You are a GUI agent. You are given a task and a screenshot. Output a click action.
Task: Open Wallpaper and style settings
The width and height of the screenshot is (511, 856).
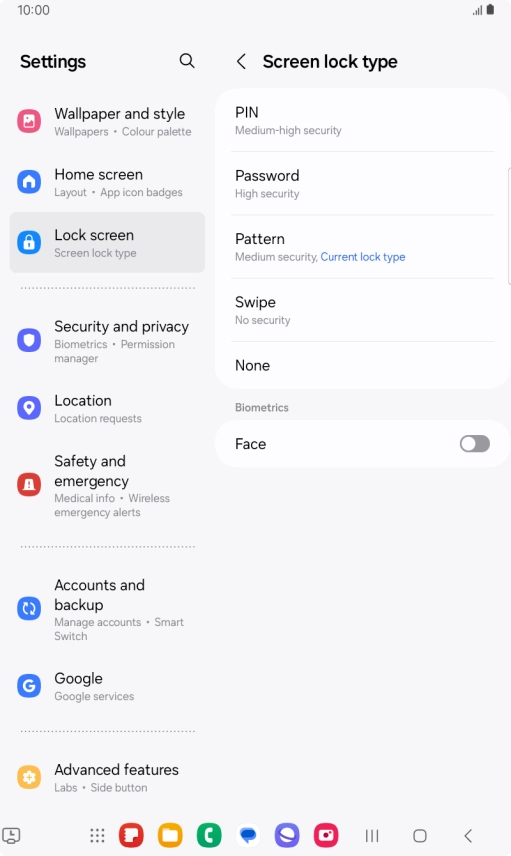pyautogui.click(x=107, y=121)
